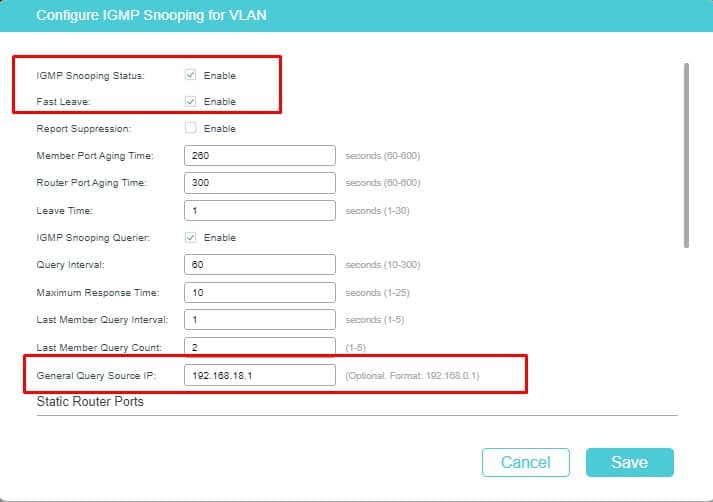Click the 'Configure IGMP Snooping for VLAN' title

point(151,15)
